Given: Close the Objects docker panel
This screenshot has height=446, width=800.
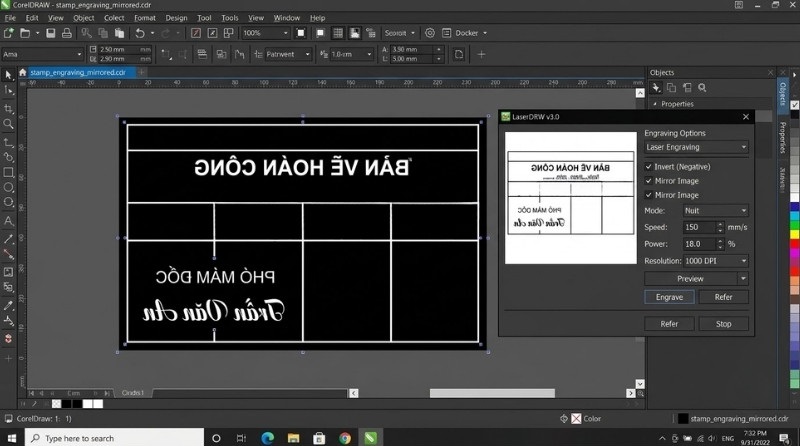Looking at the screenshot, I should coord(770,73).
